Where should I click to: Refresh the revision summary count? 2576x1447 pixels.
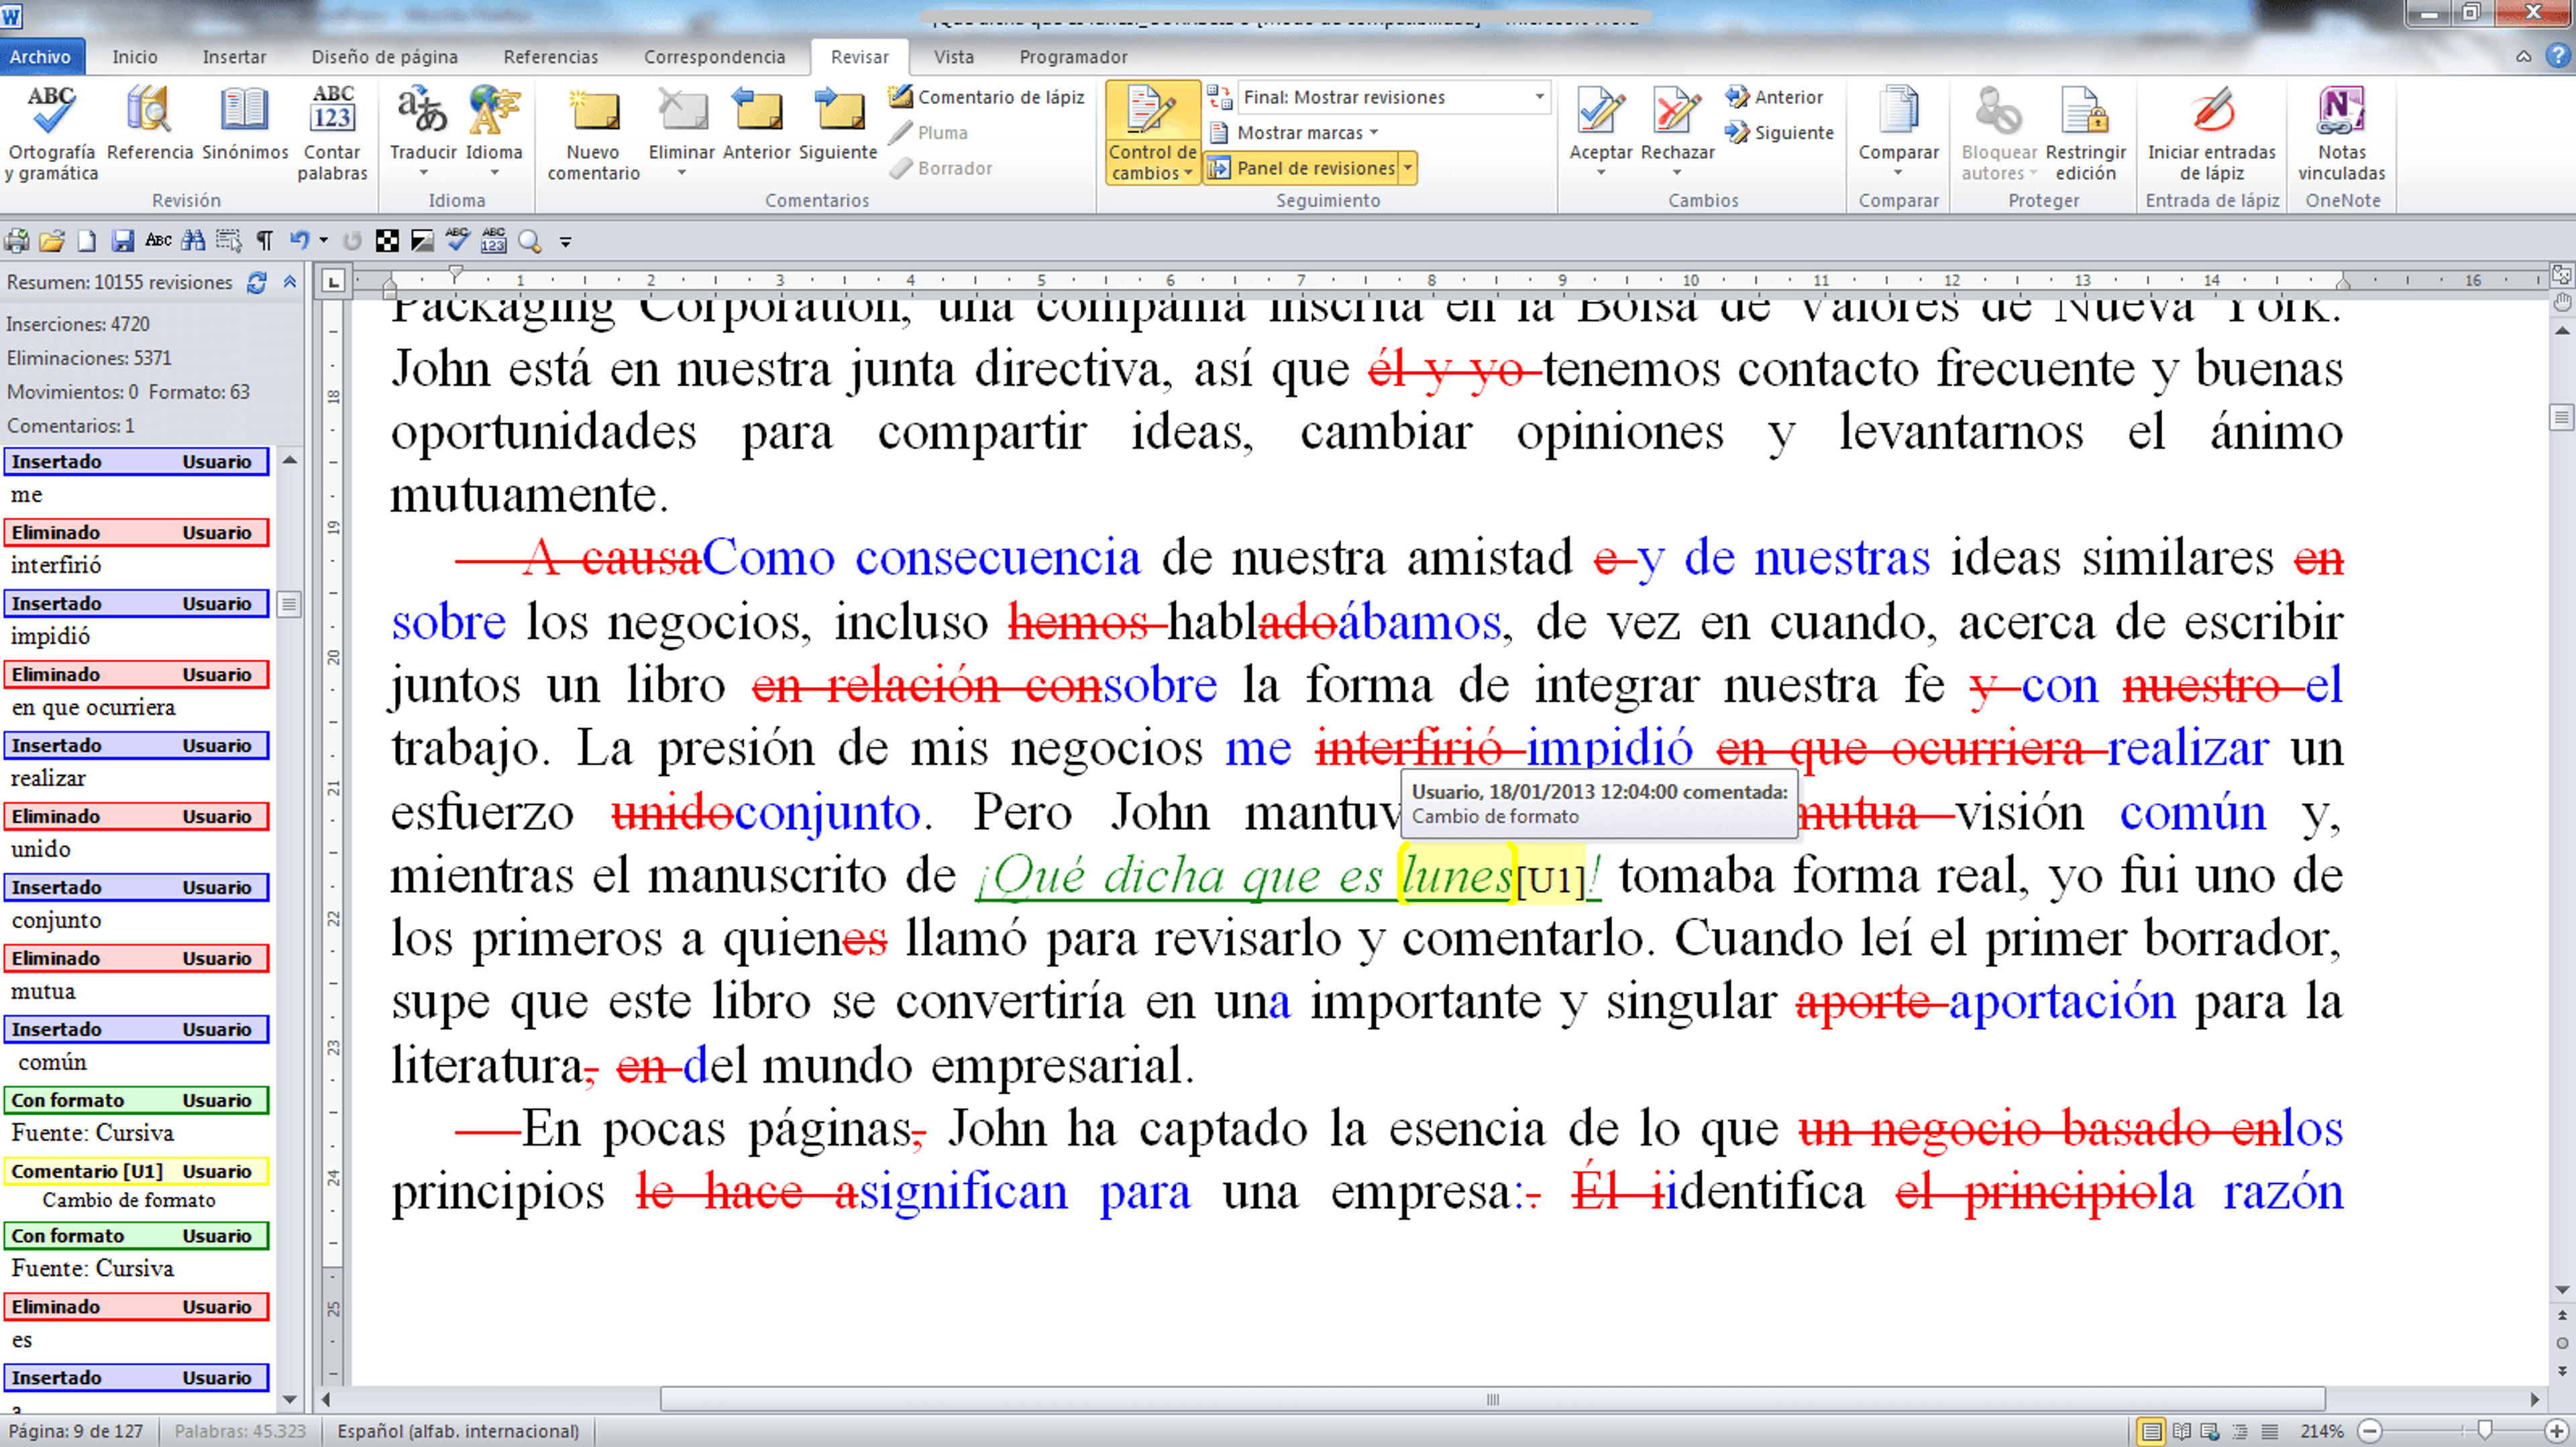[257, 283]
